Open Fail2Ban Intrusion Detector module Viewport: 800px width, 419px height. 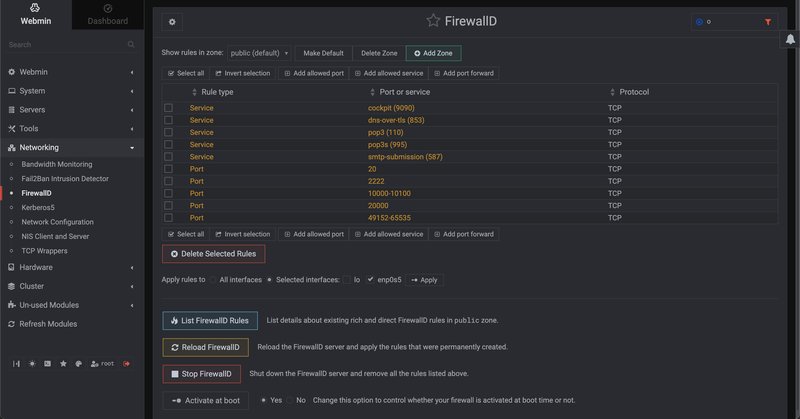tap(65, 178)
